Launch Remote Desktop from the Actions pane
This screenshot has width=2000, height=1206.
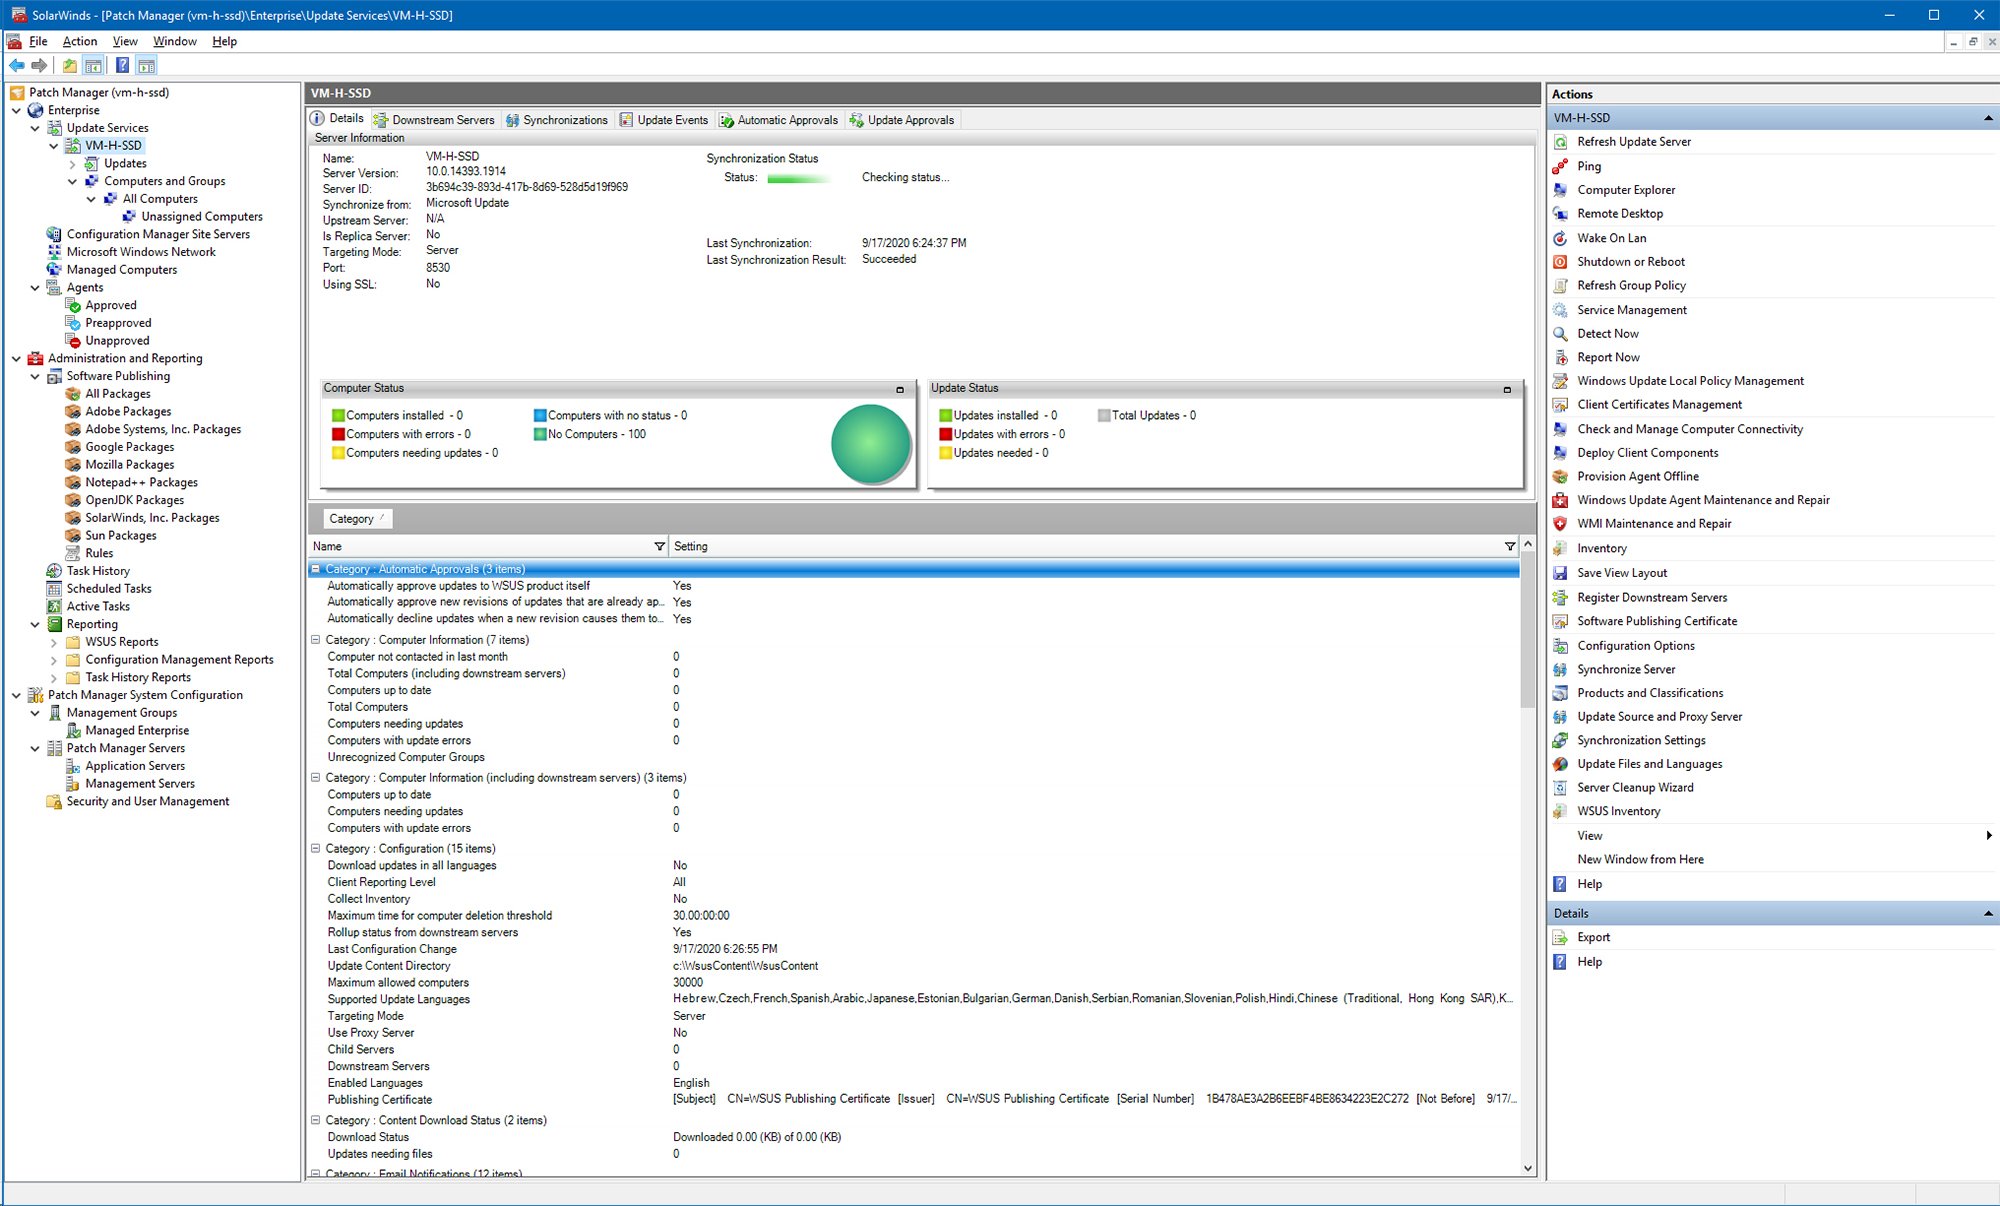(1618, 213)
